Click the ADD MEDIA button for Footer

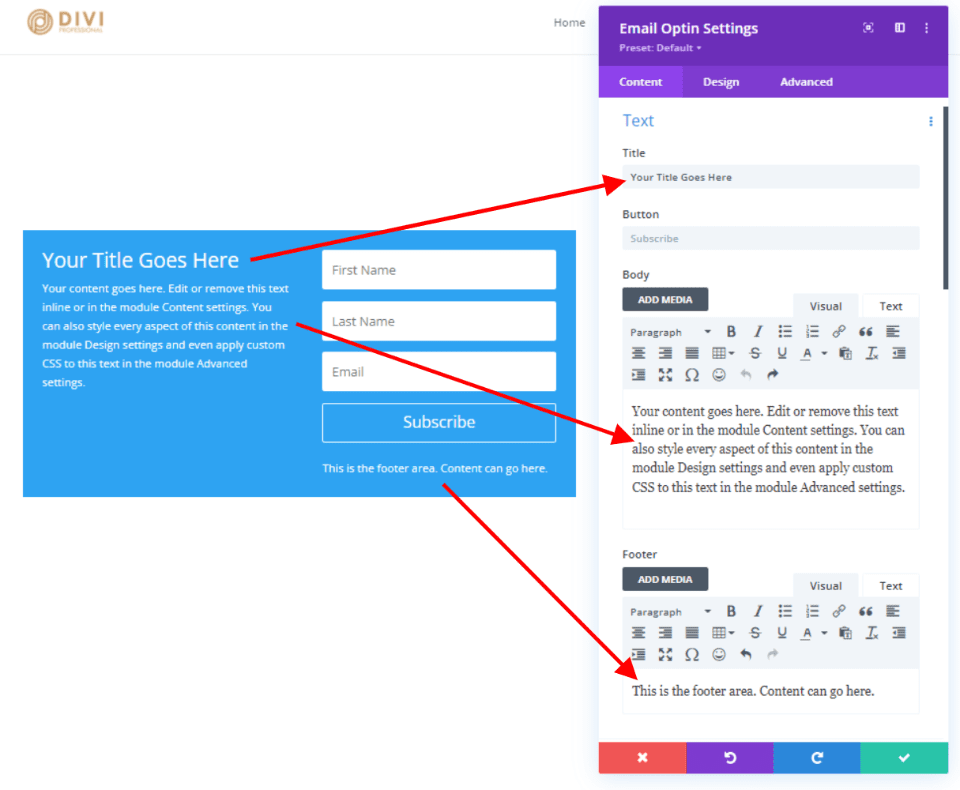(x=665, y=578)
